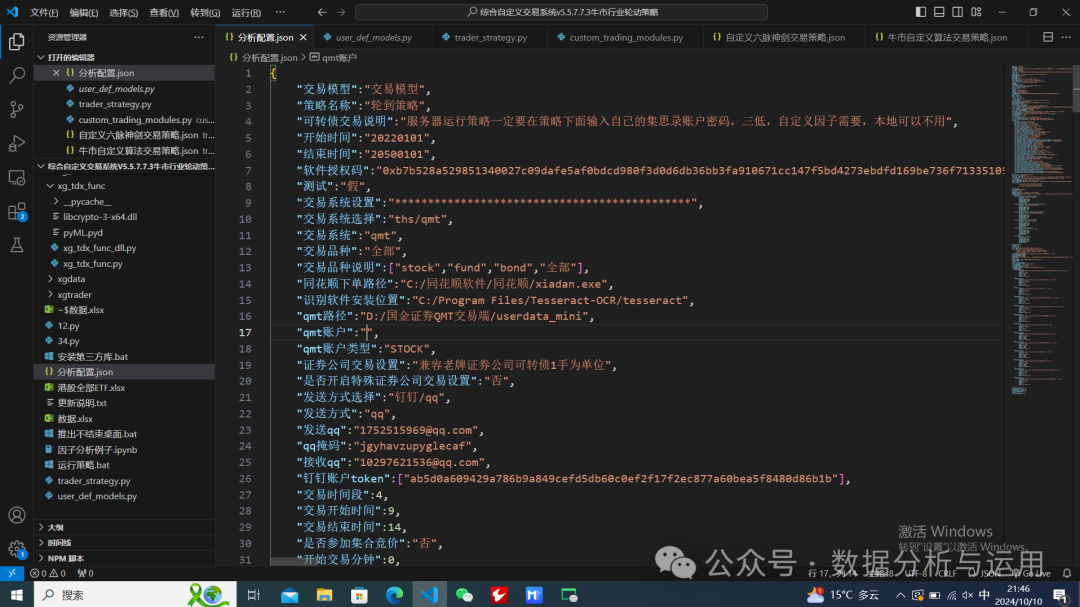Click the Windows taskbar search box
The image size is (1080, 607).
[x=135, y=595]
